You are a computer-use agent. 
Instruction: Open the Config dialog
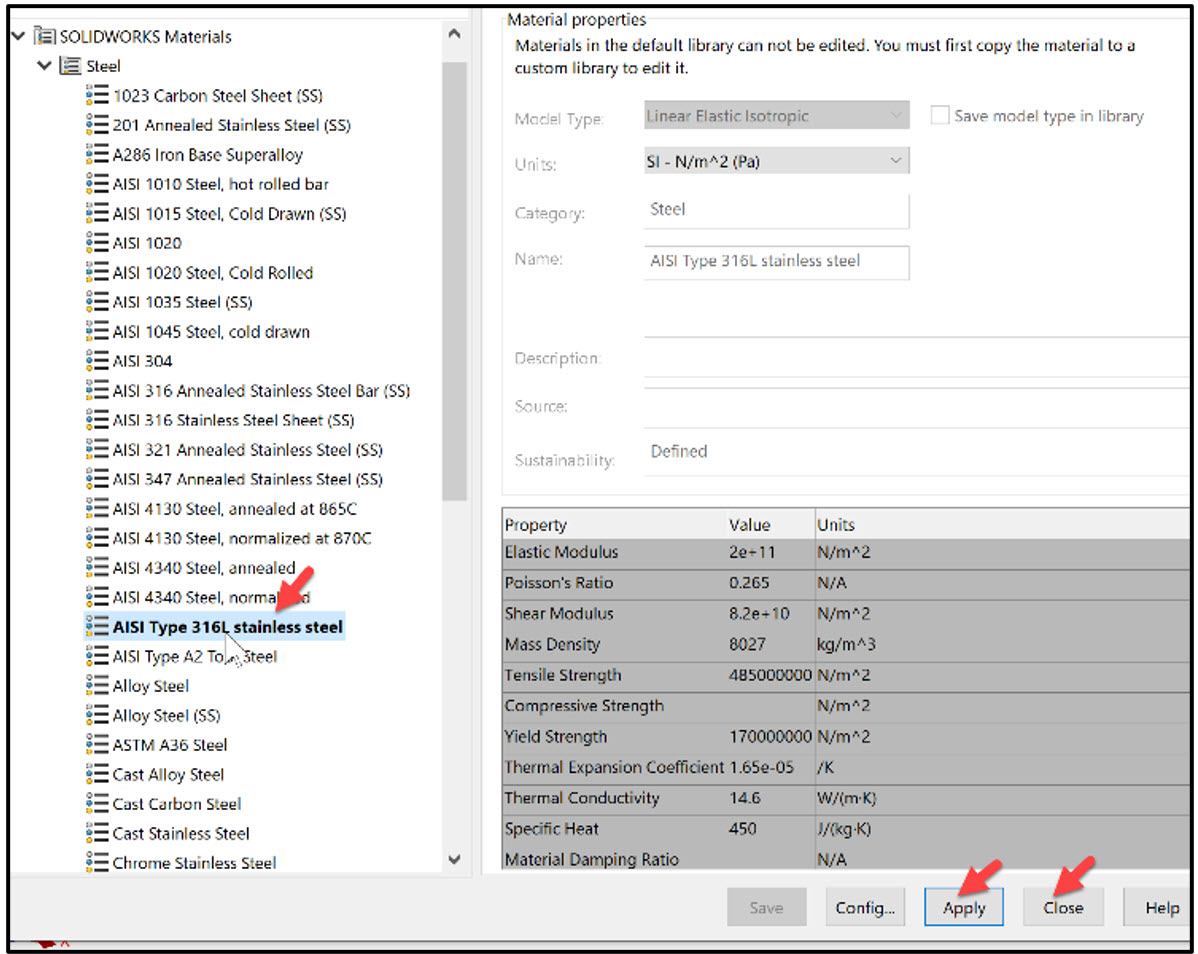click(864, 907)
